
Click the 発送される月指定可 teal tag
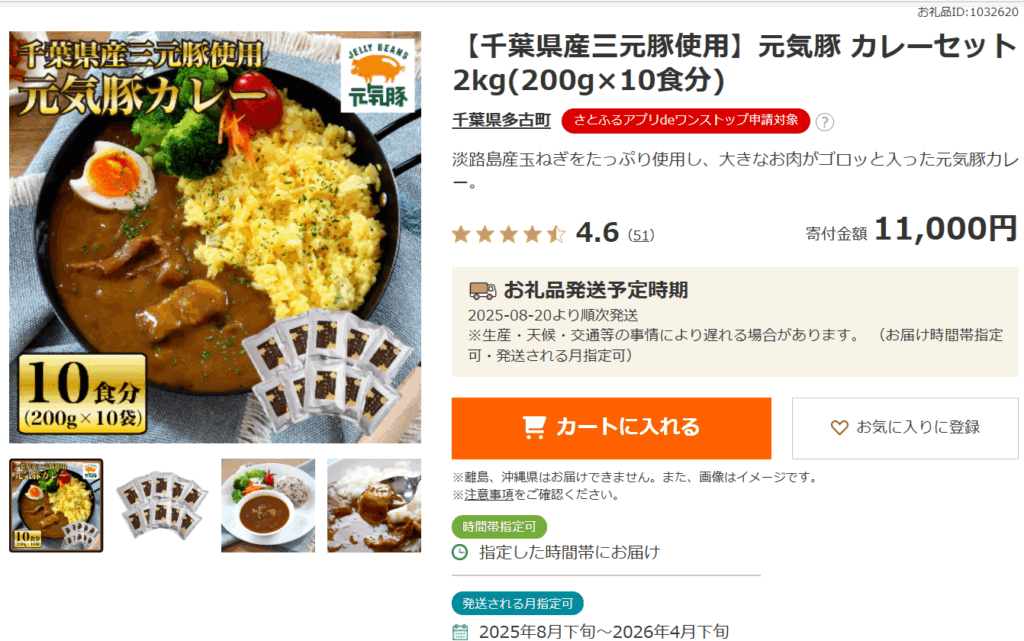(518, 603)
